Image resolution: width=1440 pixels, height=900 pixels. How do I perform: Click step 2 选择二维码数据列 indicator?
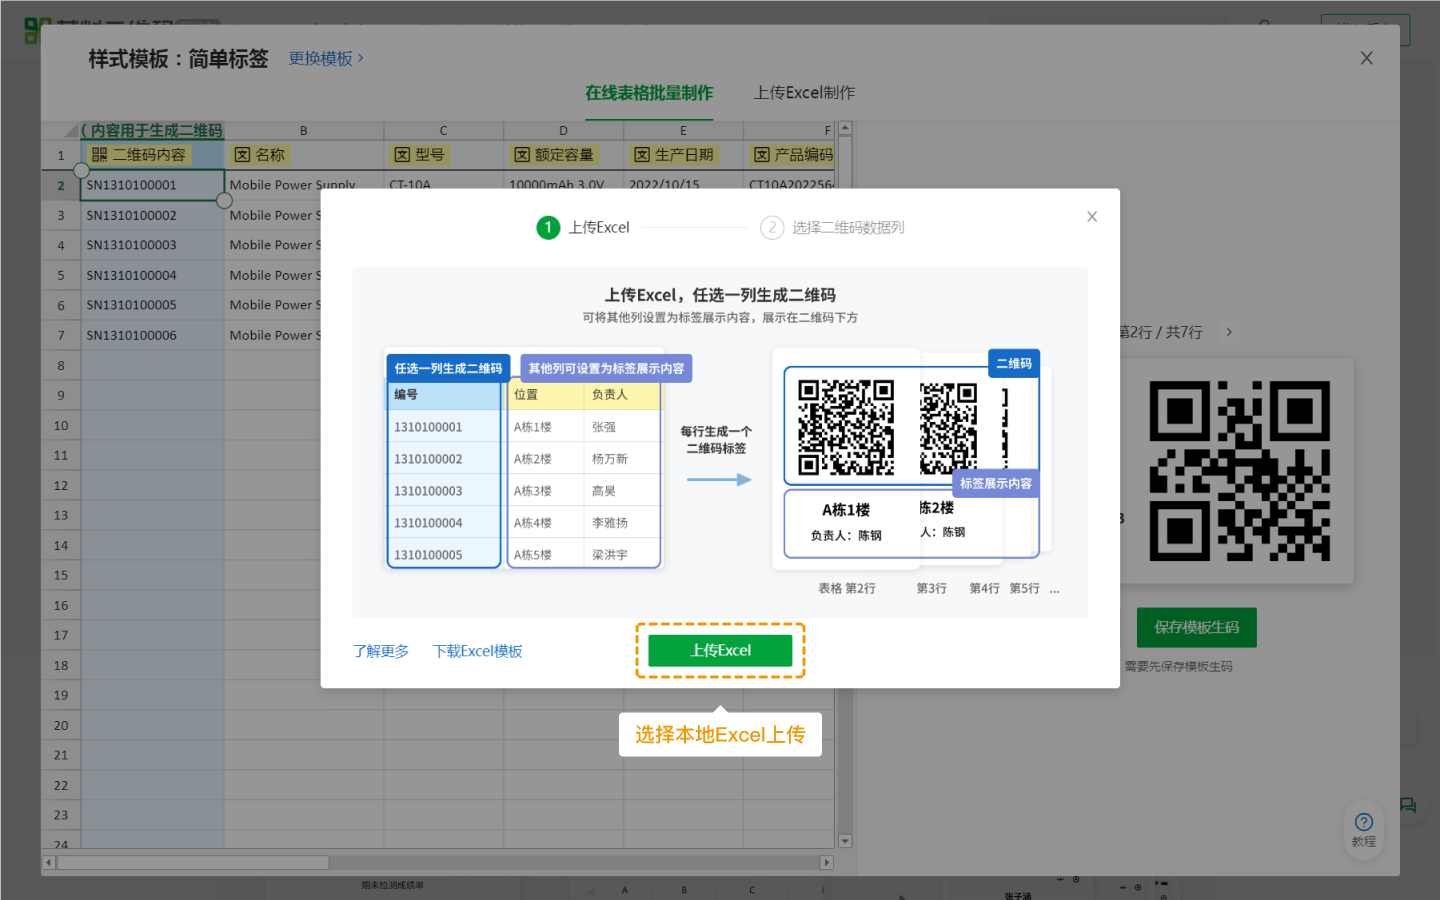(772, 227)
